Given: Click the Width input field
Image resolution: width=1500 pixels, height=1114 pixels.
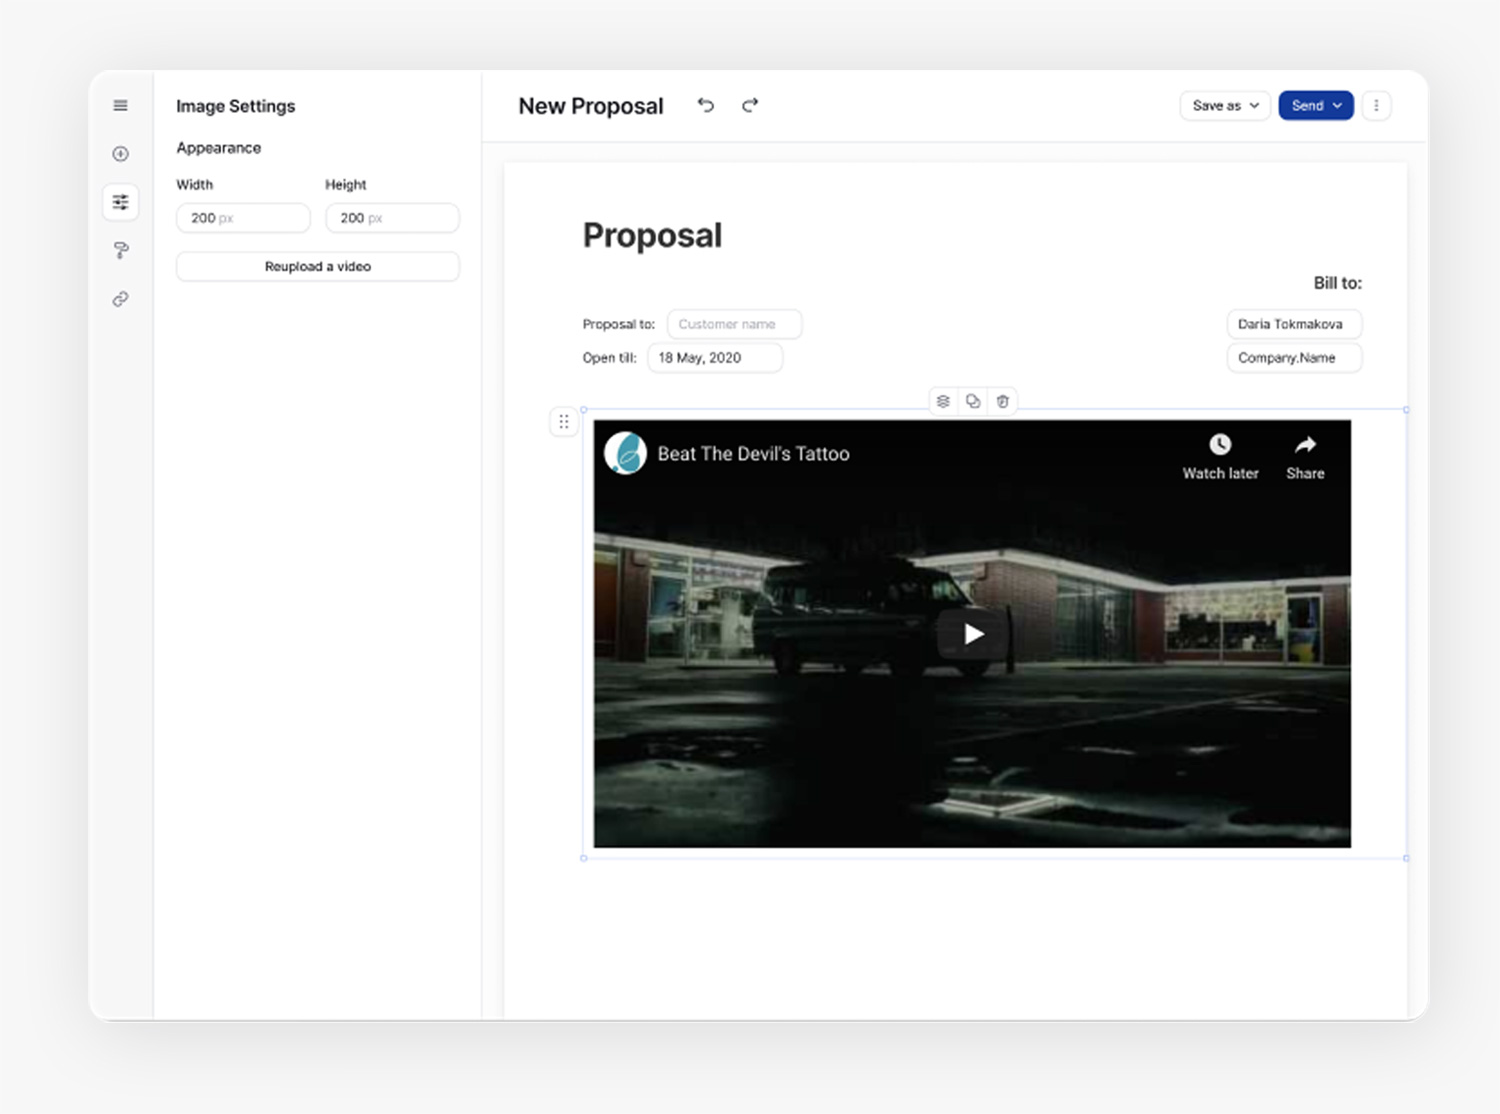Looking at the screenshot, I should (x=243, y=218).
